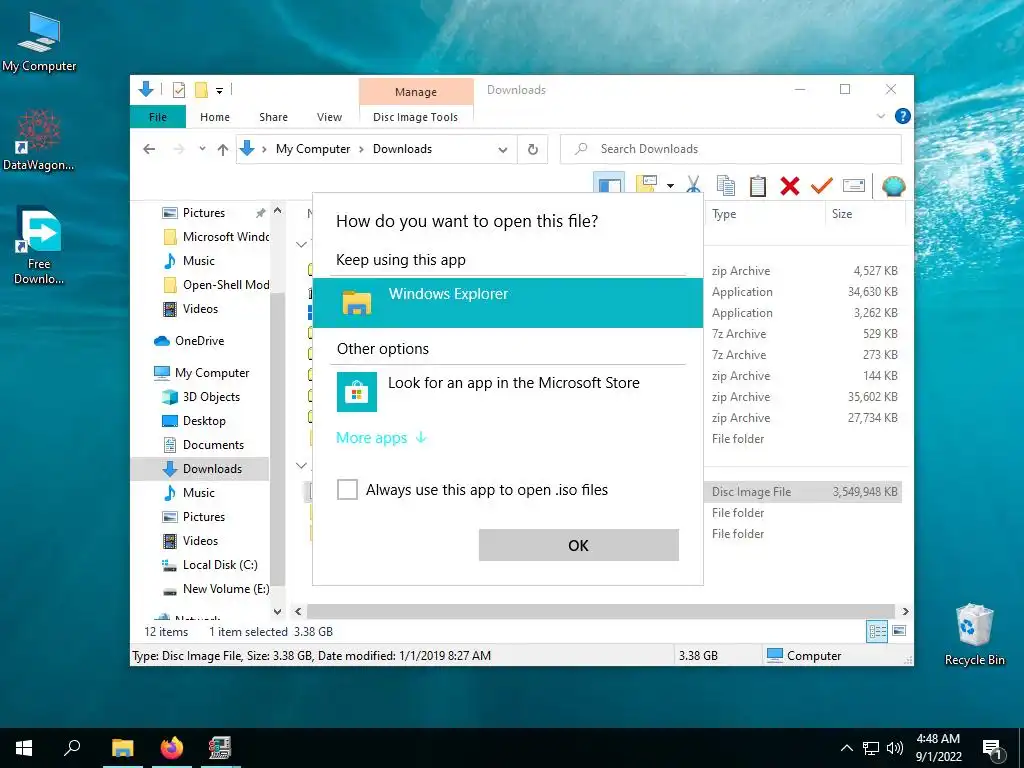Open the Home ribbon tab
Image resolution: width=1024 pixels, height=768 pixels.
point(215,117)
